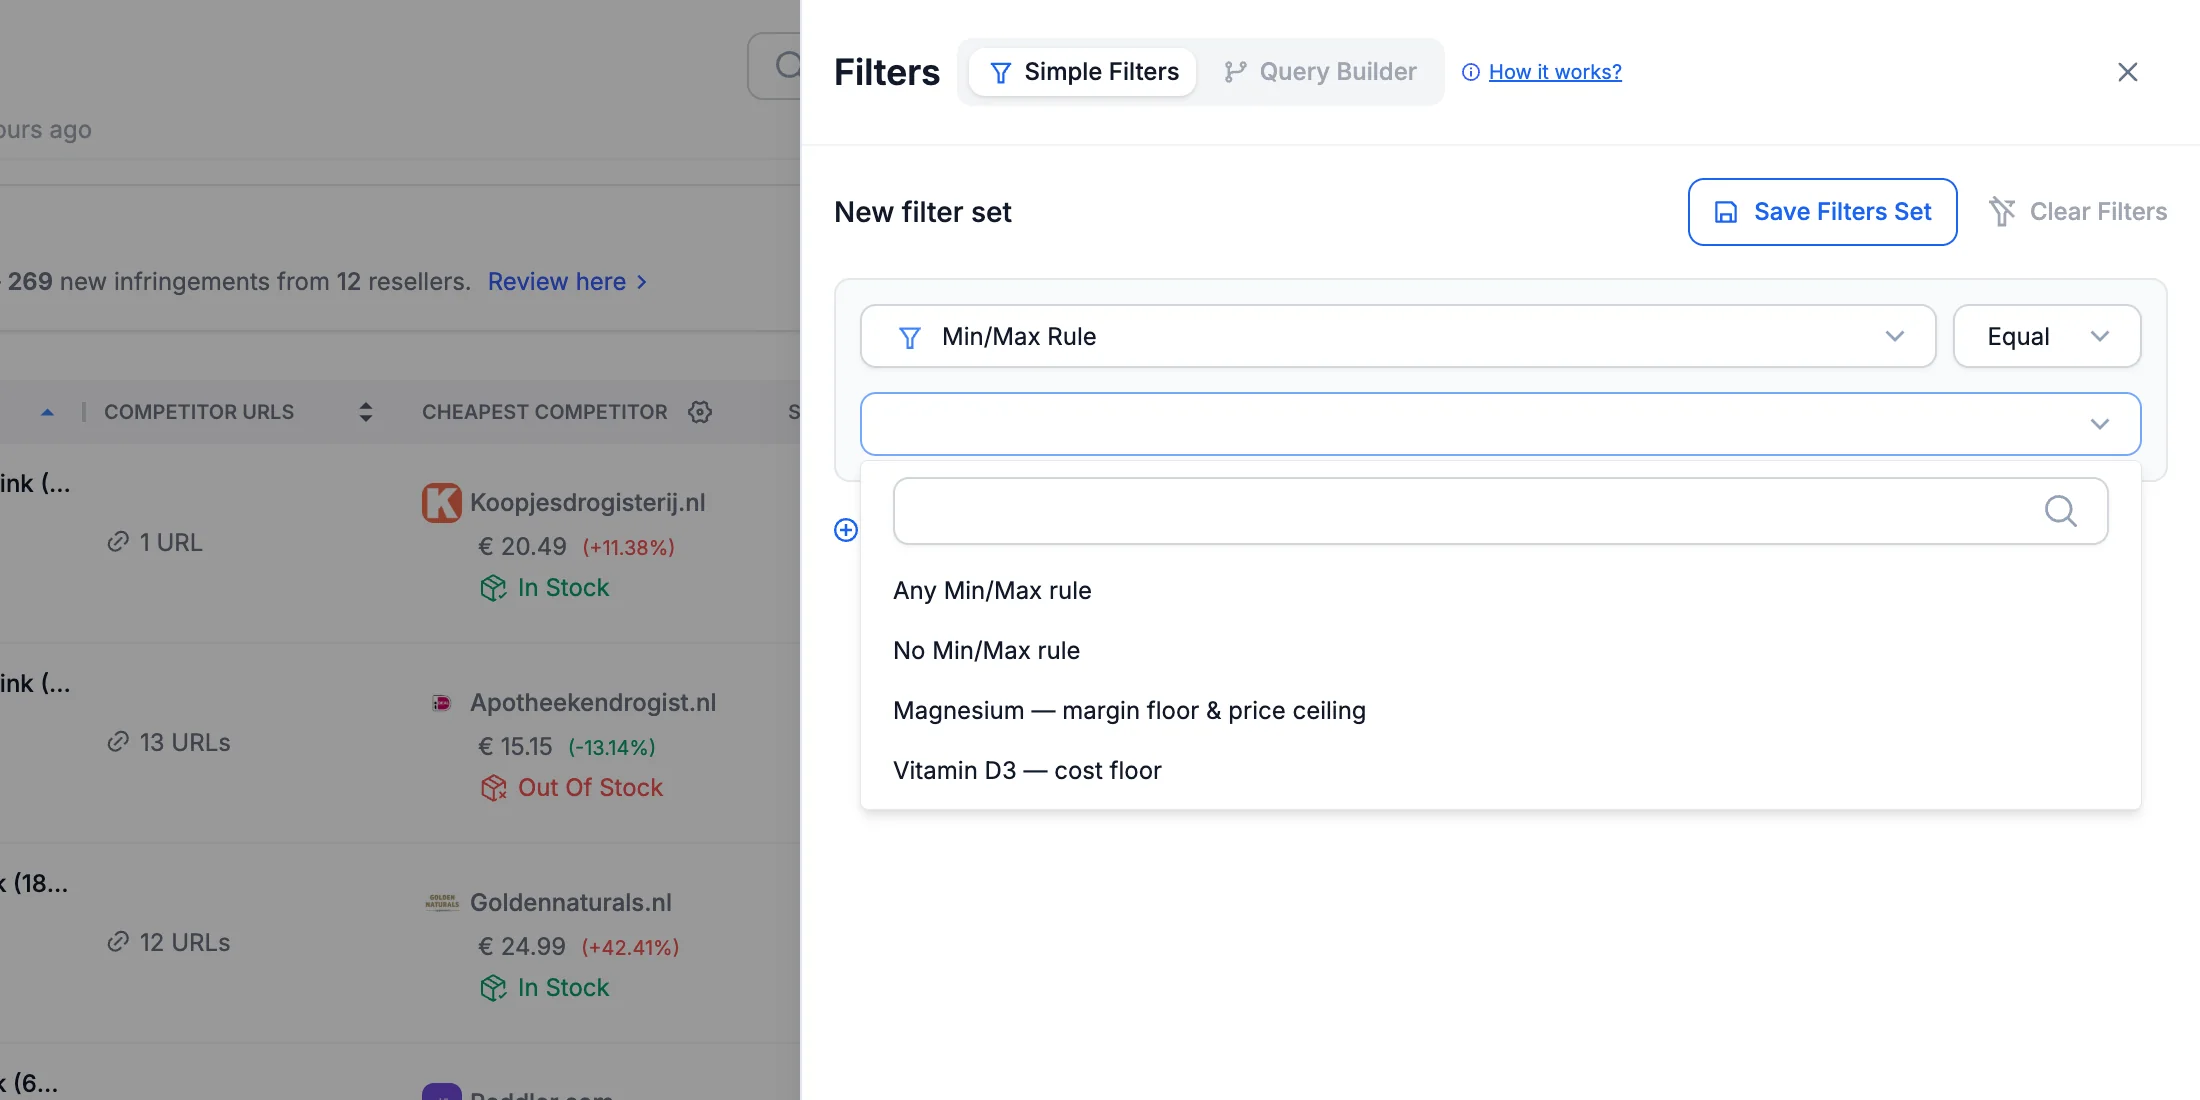Sort by Competitor URLs column arrows

click(x=366, y=412)
